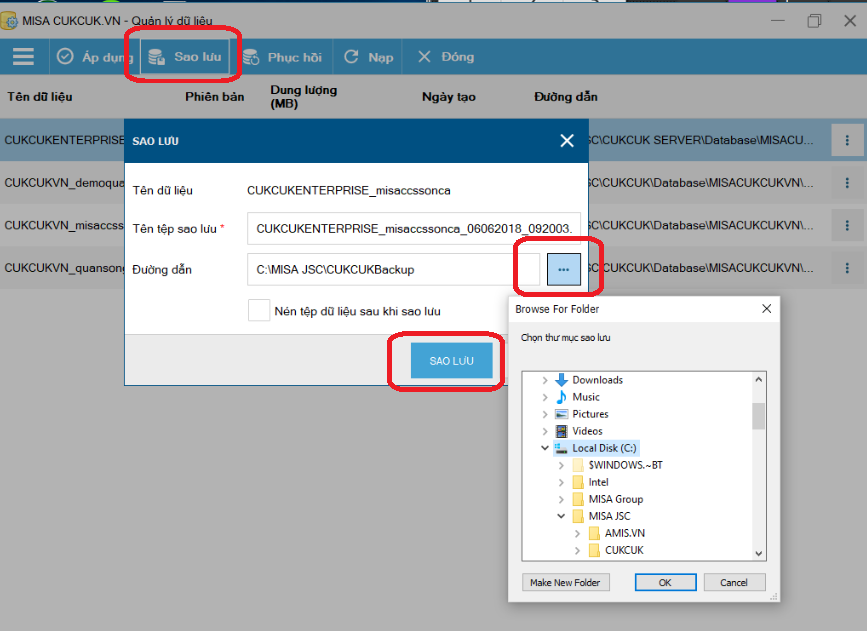Expand the Intel folder node

point(561,482)
